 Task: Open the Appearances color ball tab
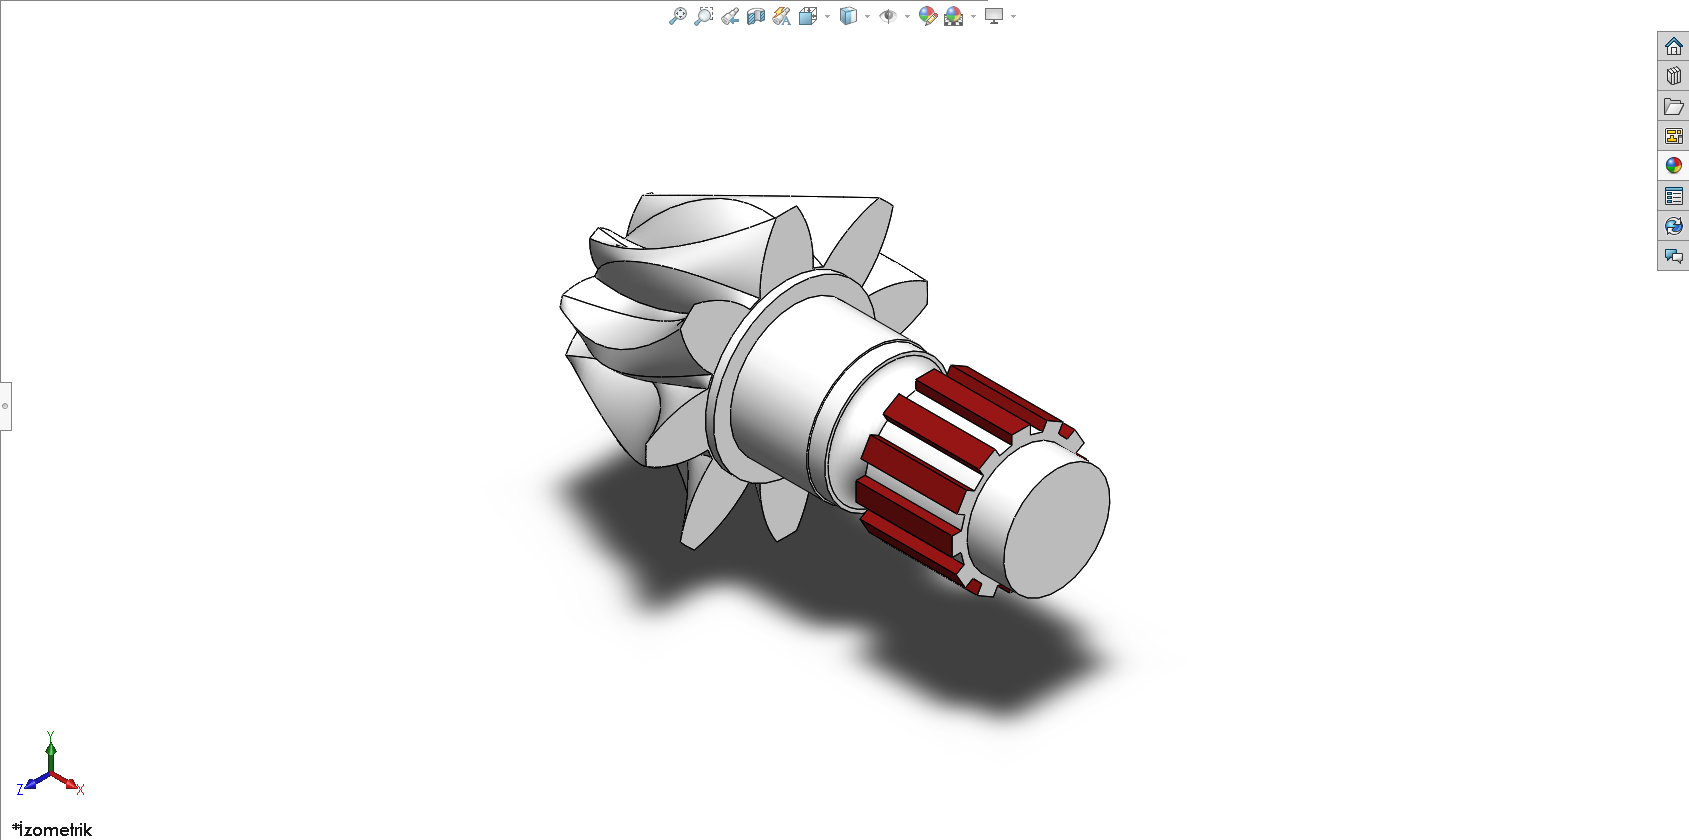(1674, 166)
